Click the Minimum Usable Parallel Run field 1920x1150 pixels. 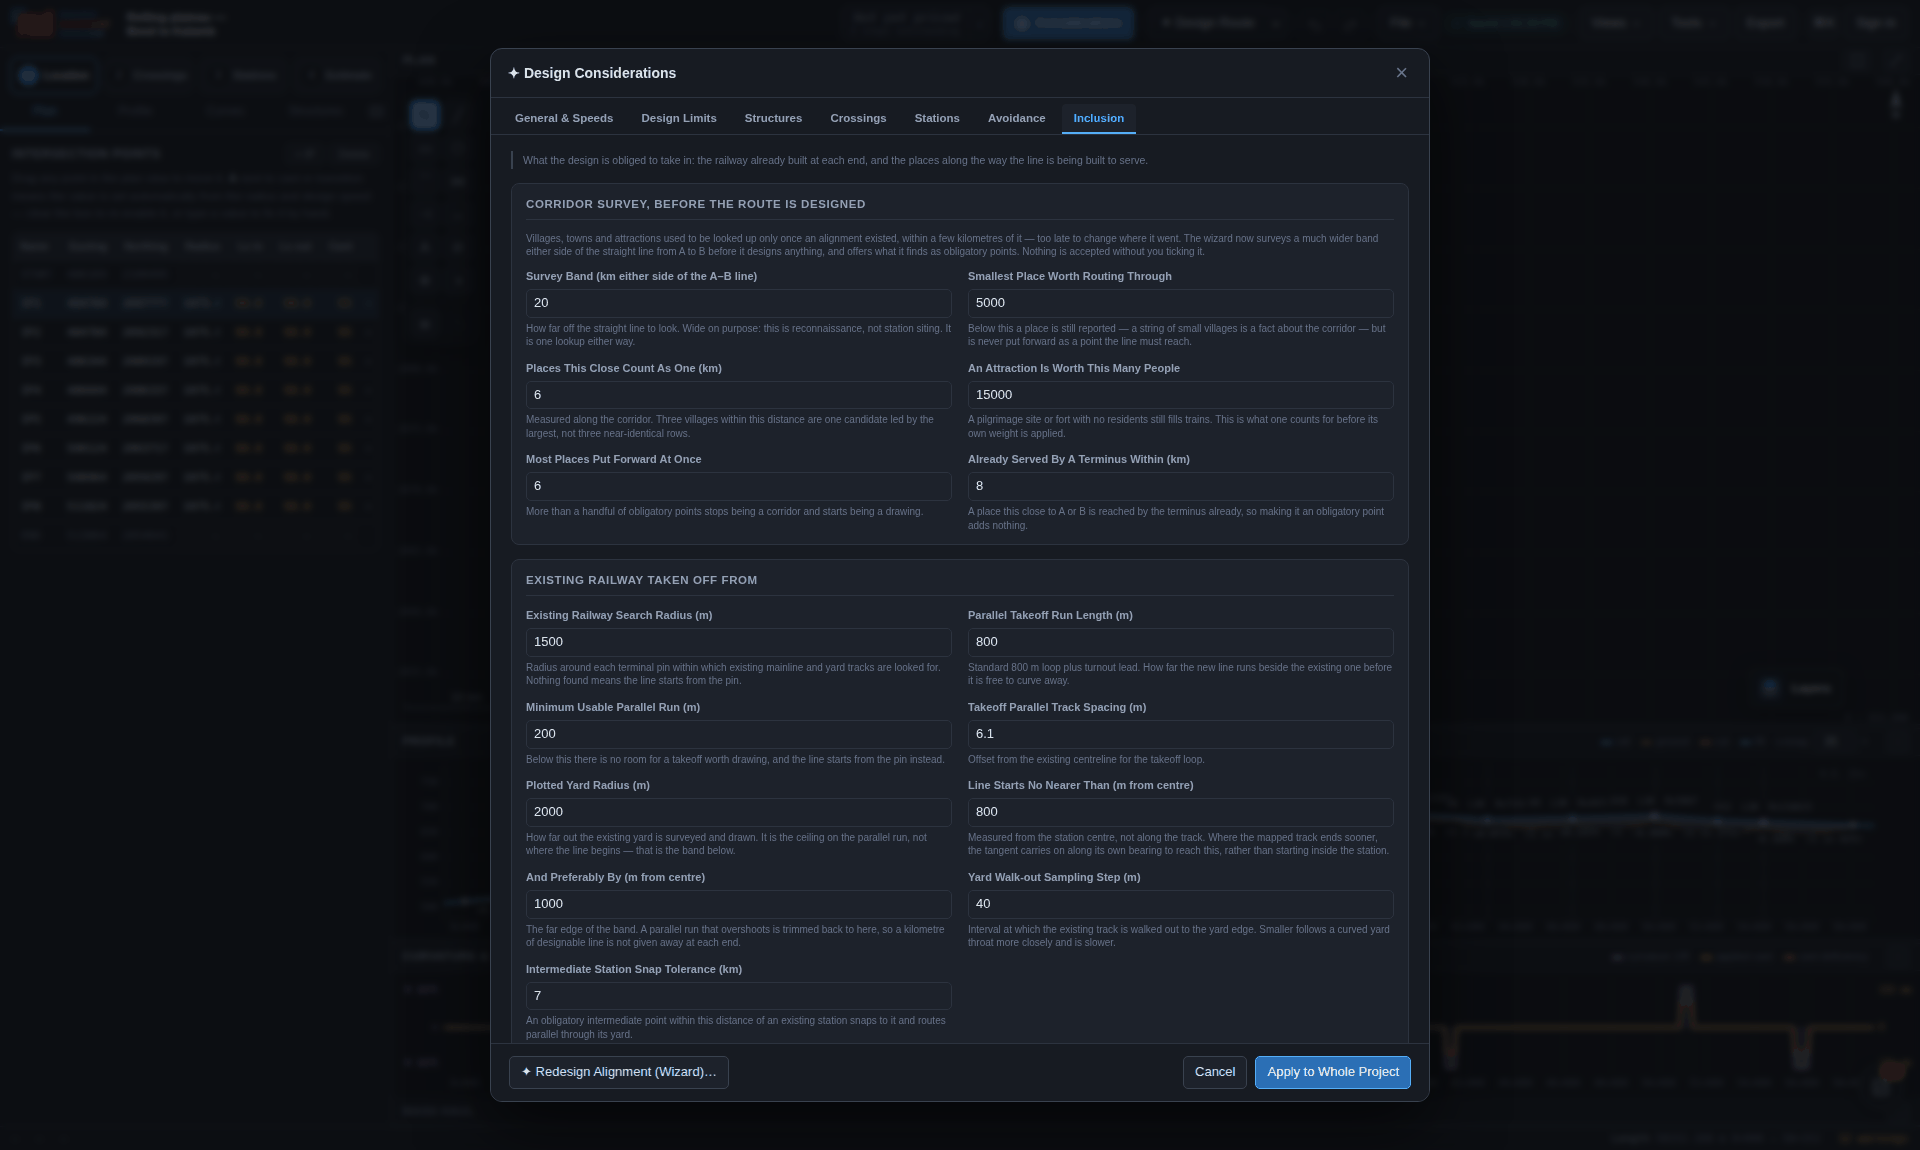[738, 734]
